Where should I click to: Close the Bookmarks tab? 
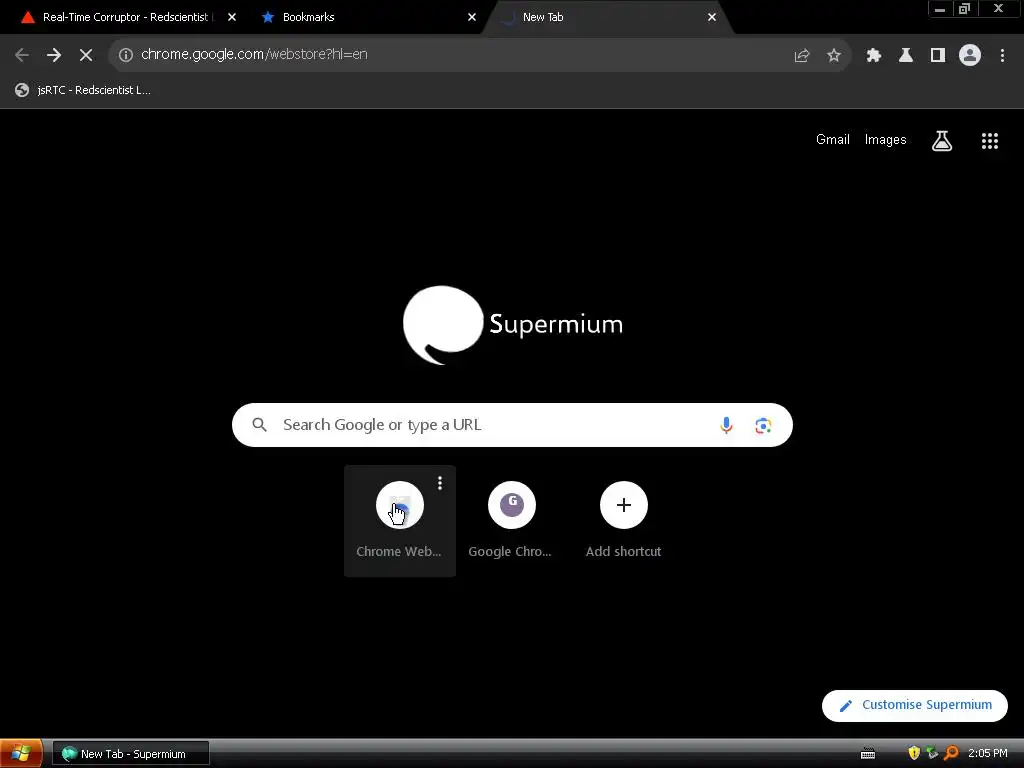472,17
